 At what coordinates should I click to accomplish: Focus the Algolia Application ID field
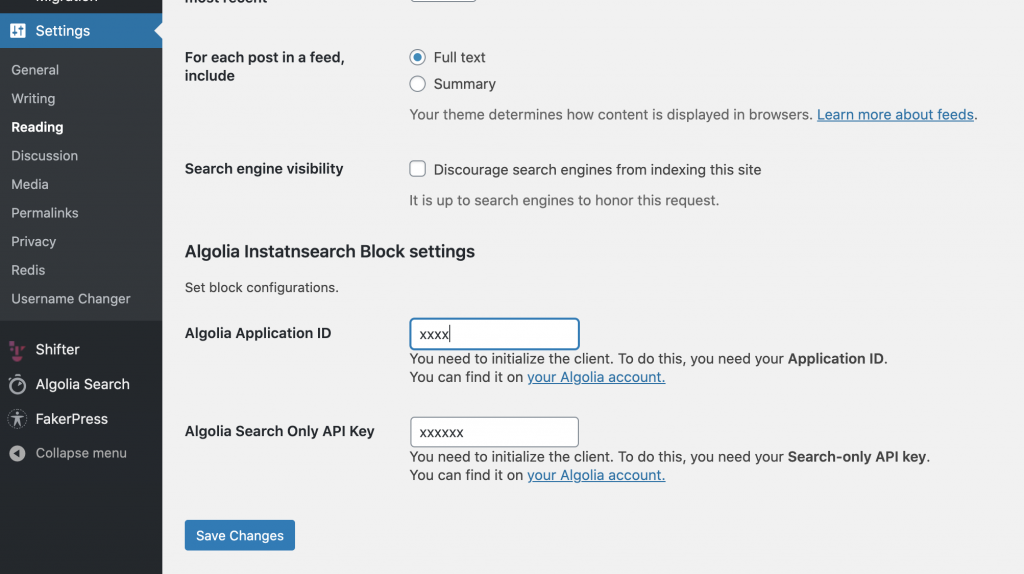(494, 334)
